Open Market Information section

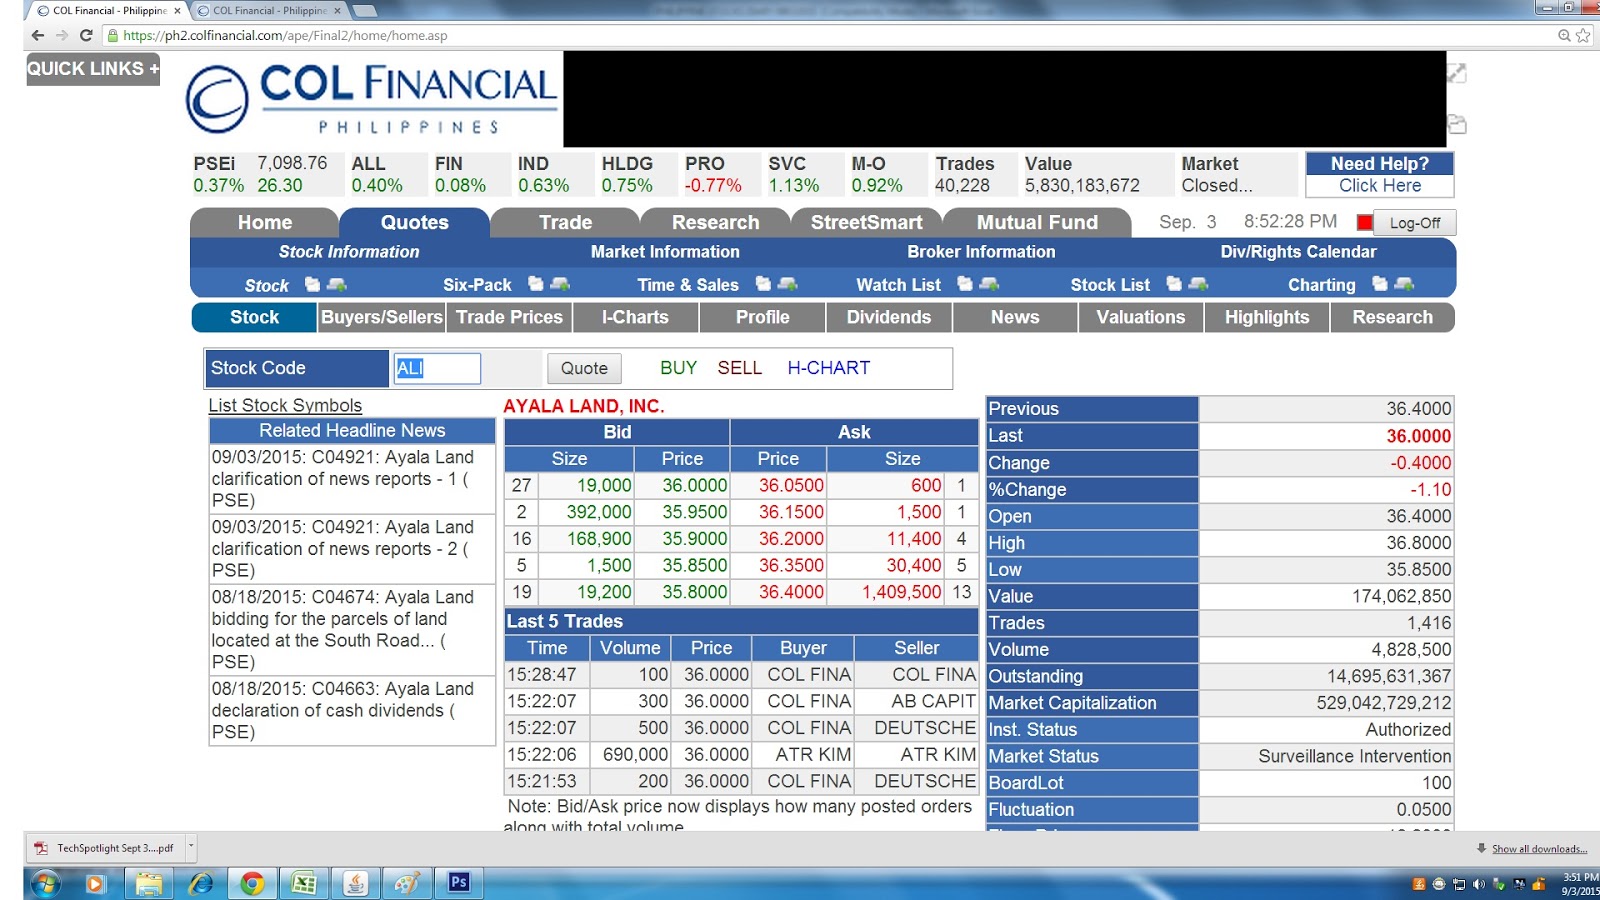[665, 252]
